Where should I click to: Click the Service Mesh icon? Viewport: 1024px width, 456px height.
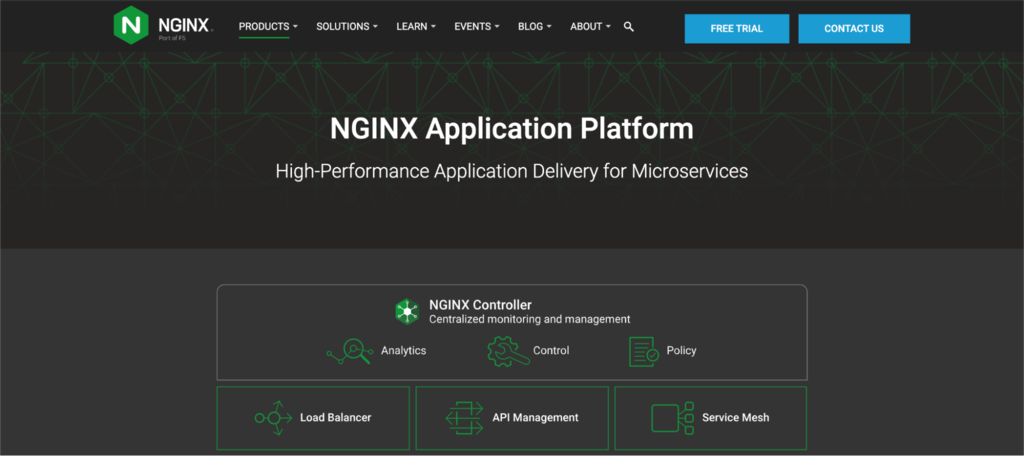(671, 417)
